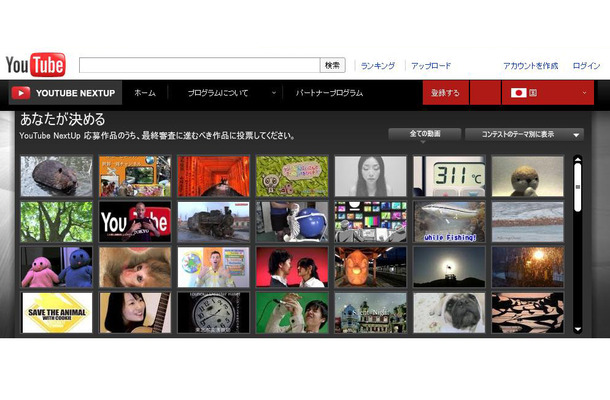The image size is (610, 400).
Task: Open the アップロード link
Action: pyautogui.click(x=431, y=66)
